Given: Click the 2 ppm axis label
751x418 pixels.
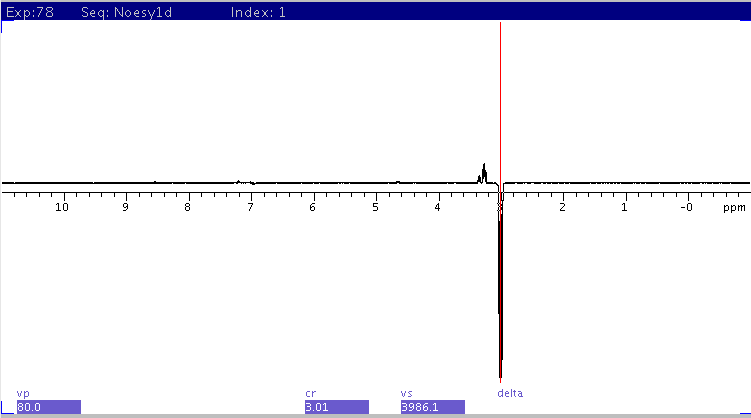Looking at the screenshot, I should 562,207.
